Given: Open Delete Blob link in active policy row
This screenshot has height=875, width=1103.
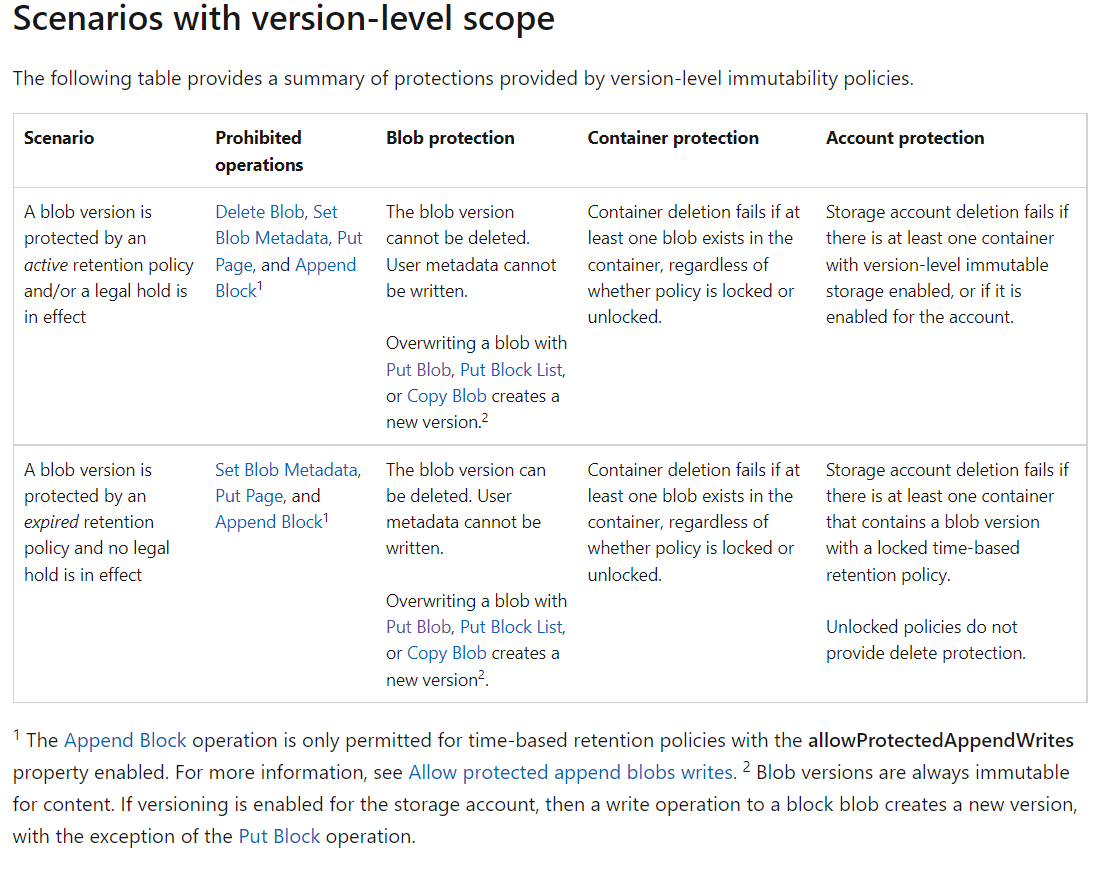Looking at the screenshot, I should click(x=259, y=212).
